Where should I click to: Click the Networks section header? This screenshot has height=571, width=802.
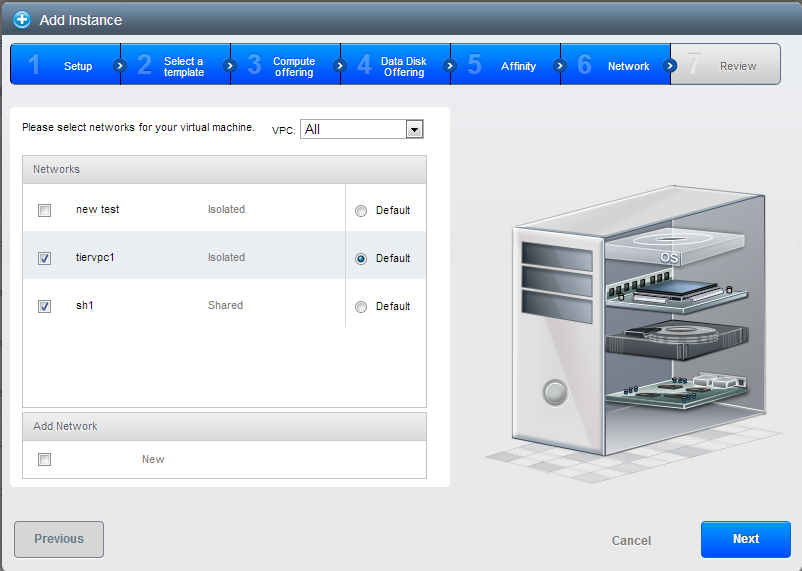[x=225, y=169]
